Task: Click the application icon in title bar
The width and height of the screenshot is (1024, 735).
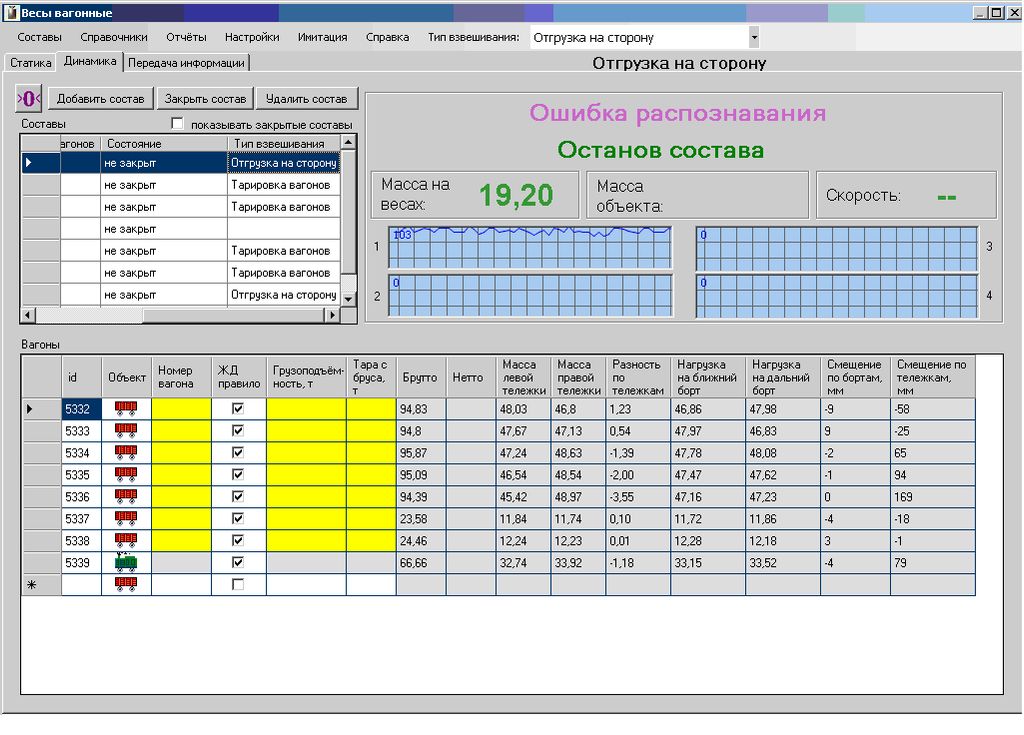Action: pos(12,12)
